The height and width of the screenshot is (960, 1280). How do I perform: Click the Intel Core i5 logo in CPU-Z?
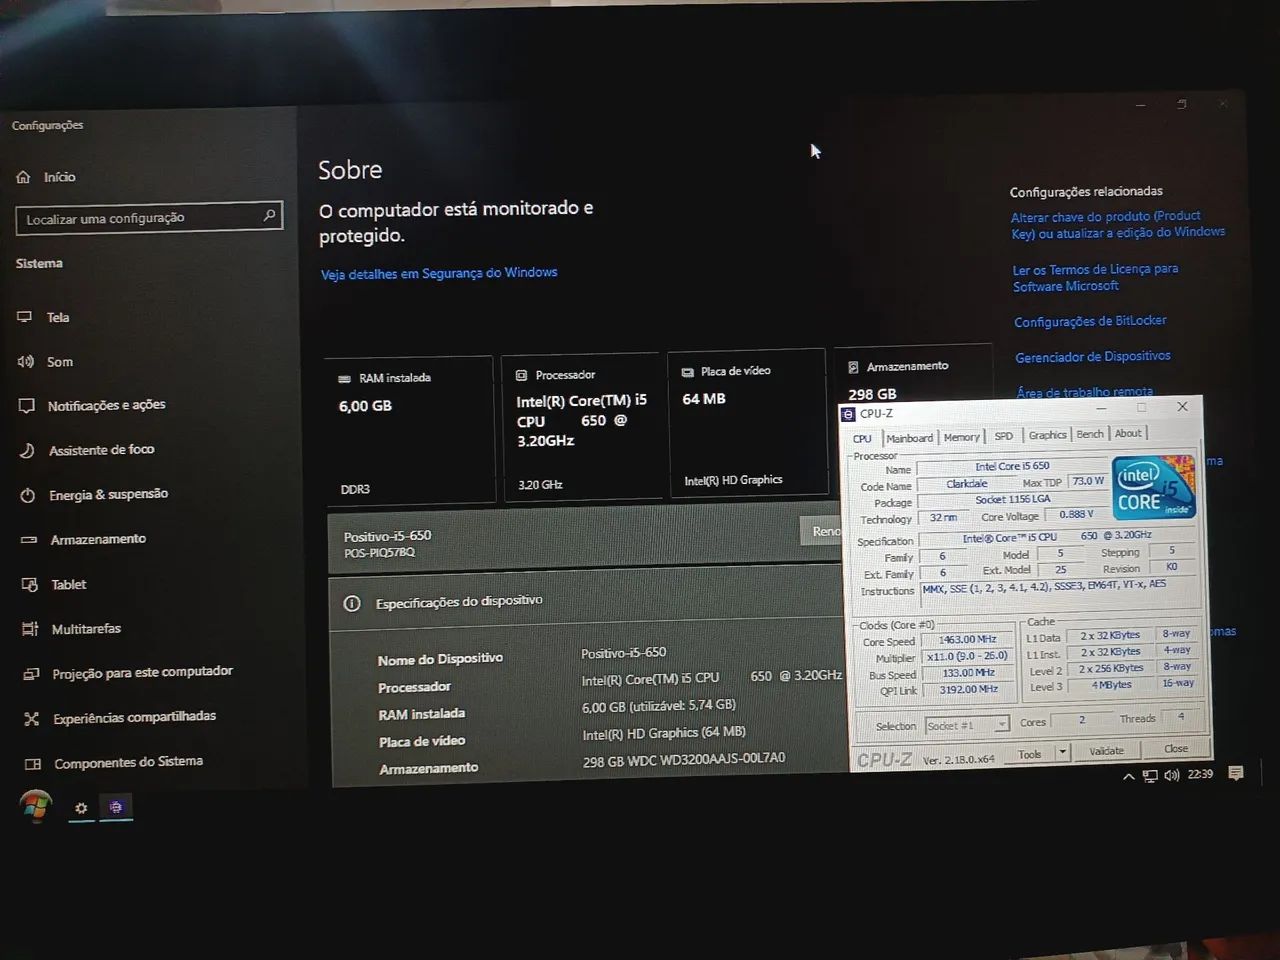[x=1153, y=487]
